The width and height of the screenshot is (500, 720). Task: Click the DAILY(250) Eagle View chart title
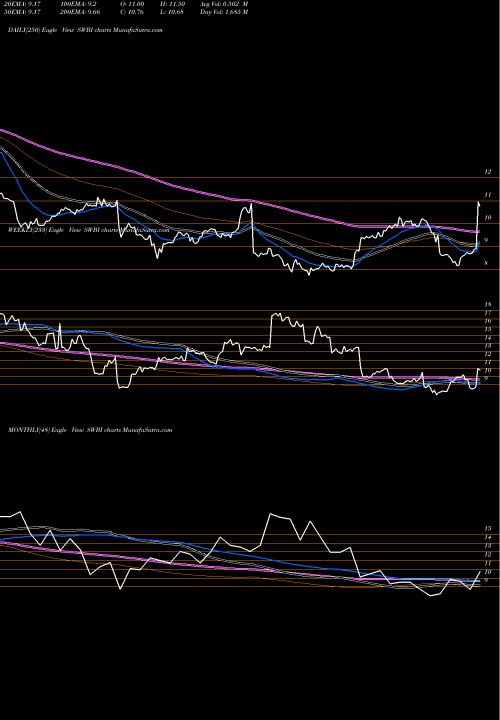[85, 30]
